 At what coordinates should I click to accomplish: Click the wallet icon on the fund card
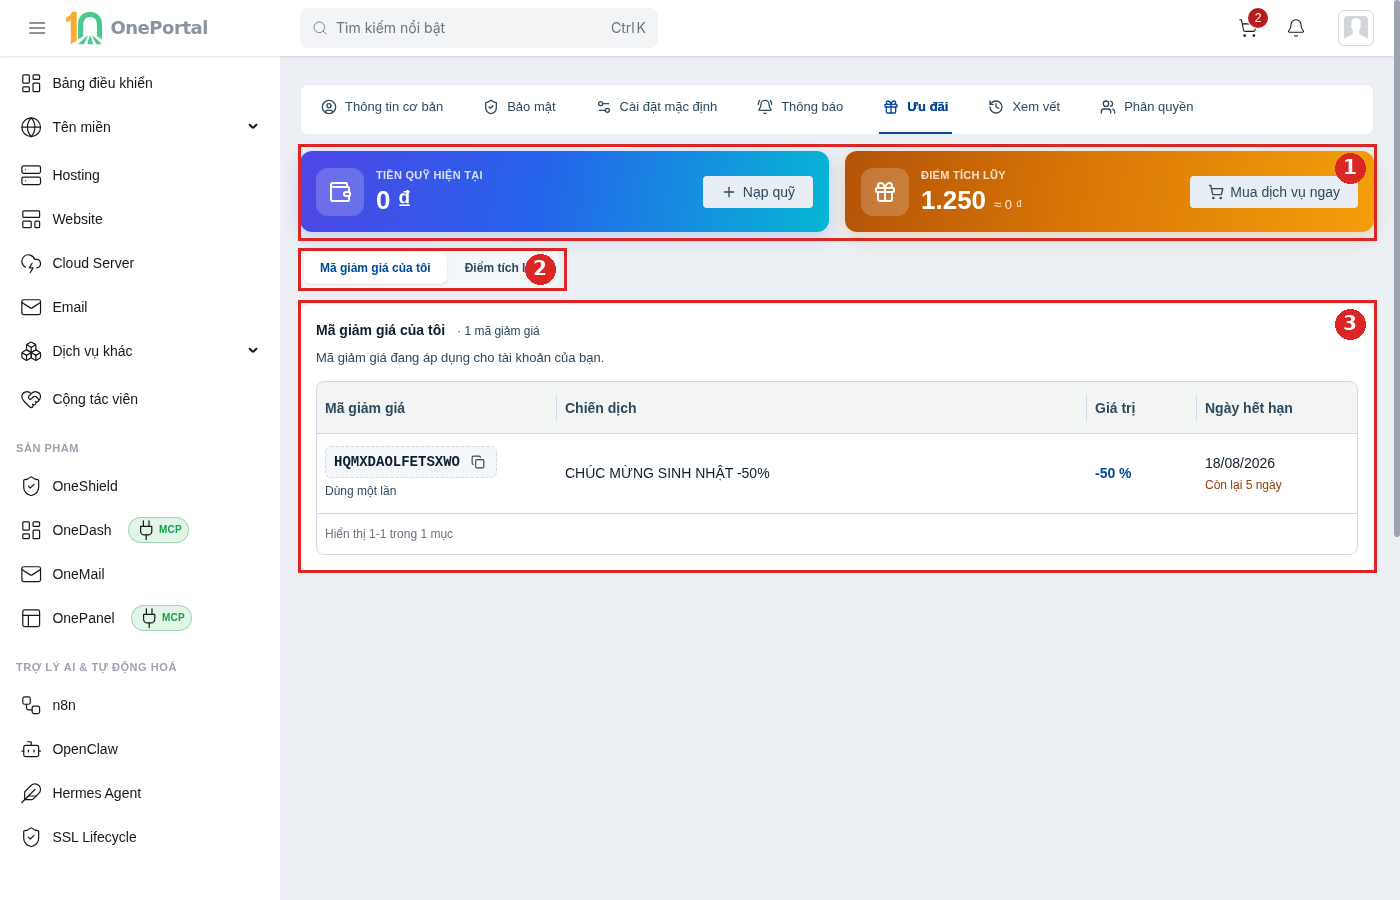340,192
